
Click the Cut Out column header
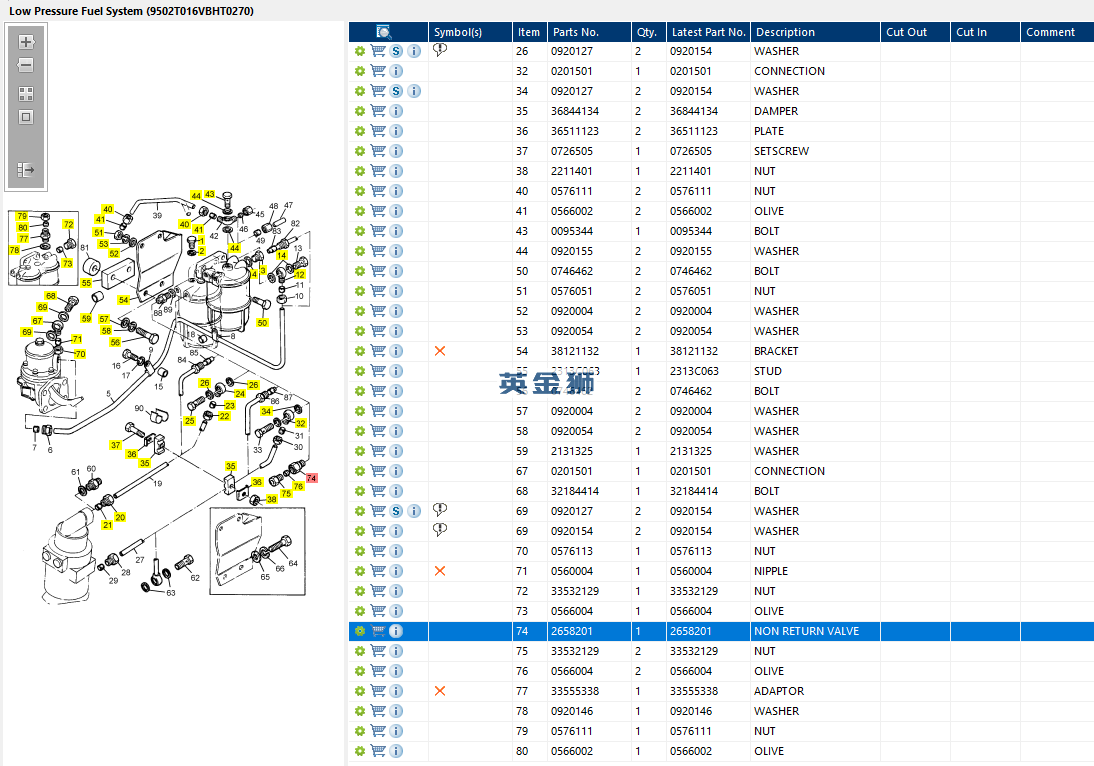click(915, 32)
